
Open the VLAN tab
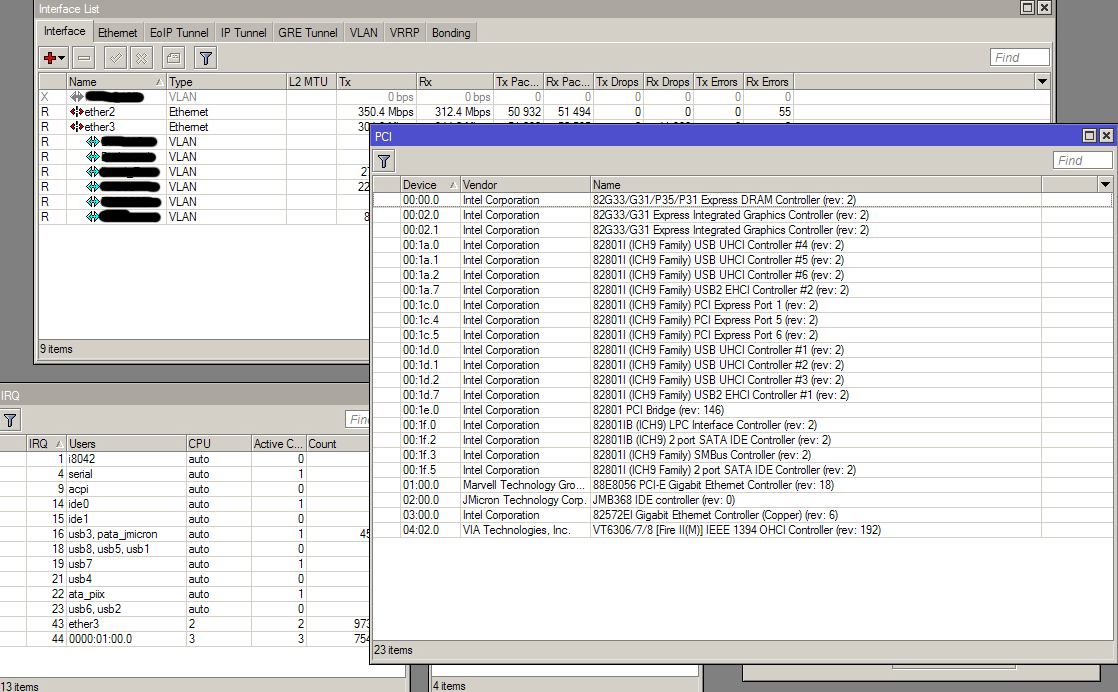363,33
